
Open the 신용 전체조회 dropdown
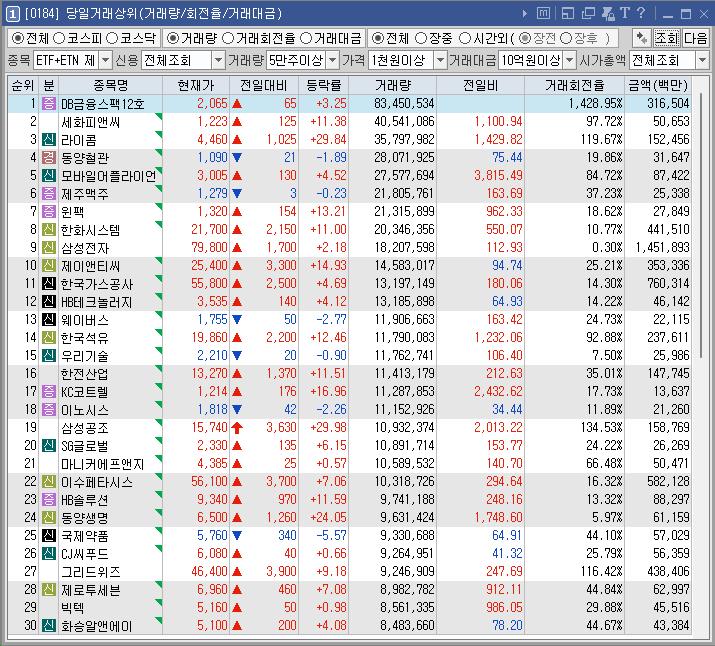coord(218,60)
